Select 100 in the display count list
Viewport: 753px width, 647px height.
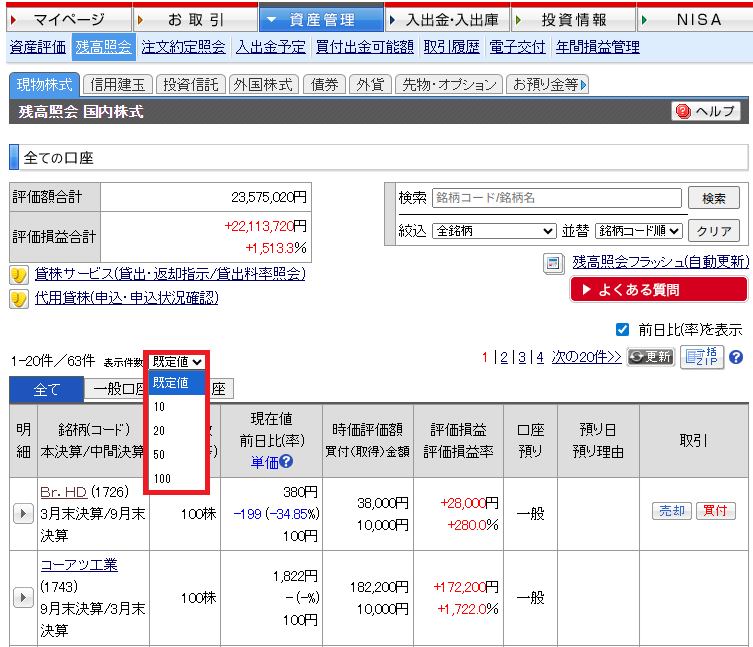[161, 478]
